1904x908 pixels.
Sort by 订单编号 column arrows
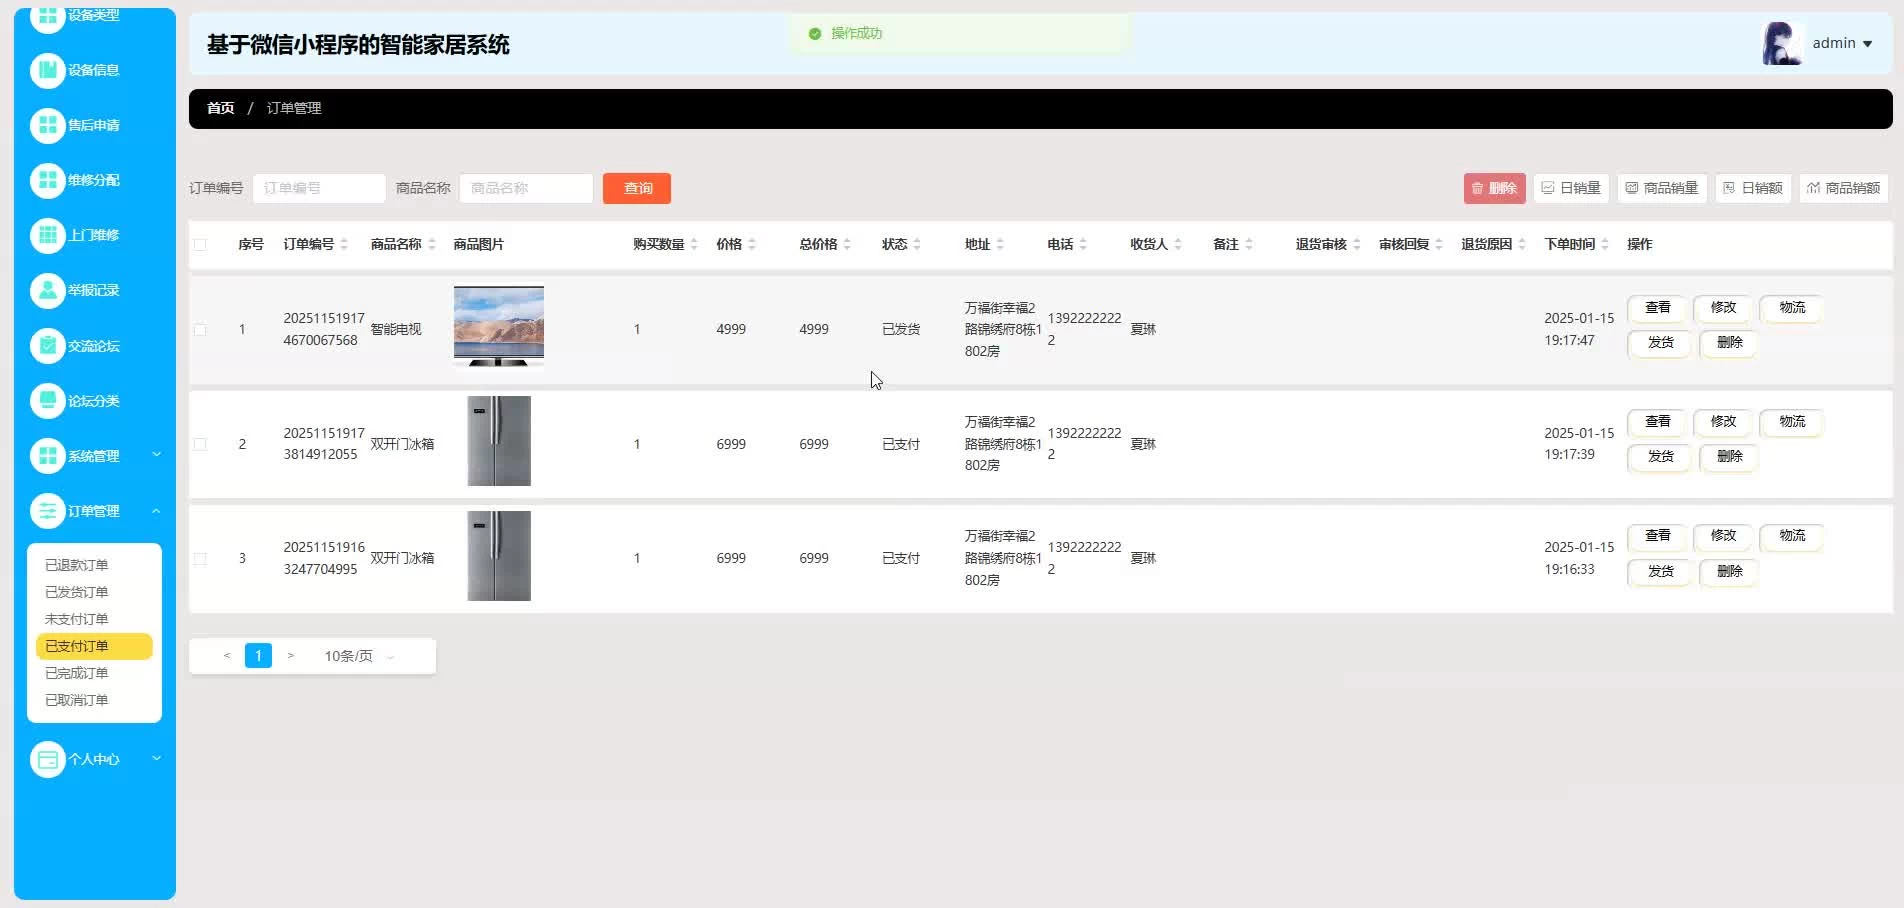point(344,244)
